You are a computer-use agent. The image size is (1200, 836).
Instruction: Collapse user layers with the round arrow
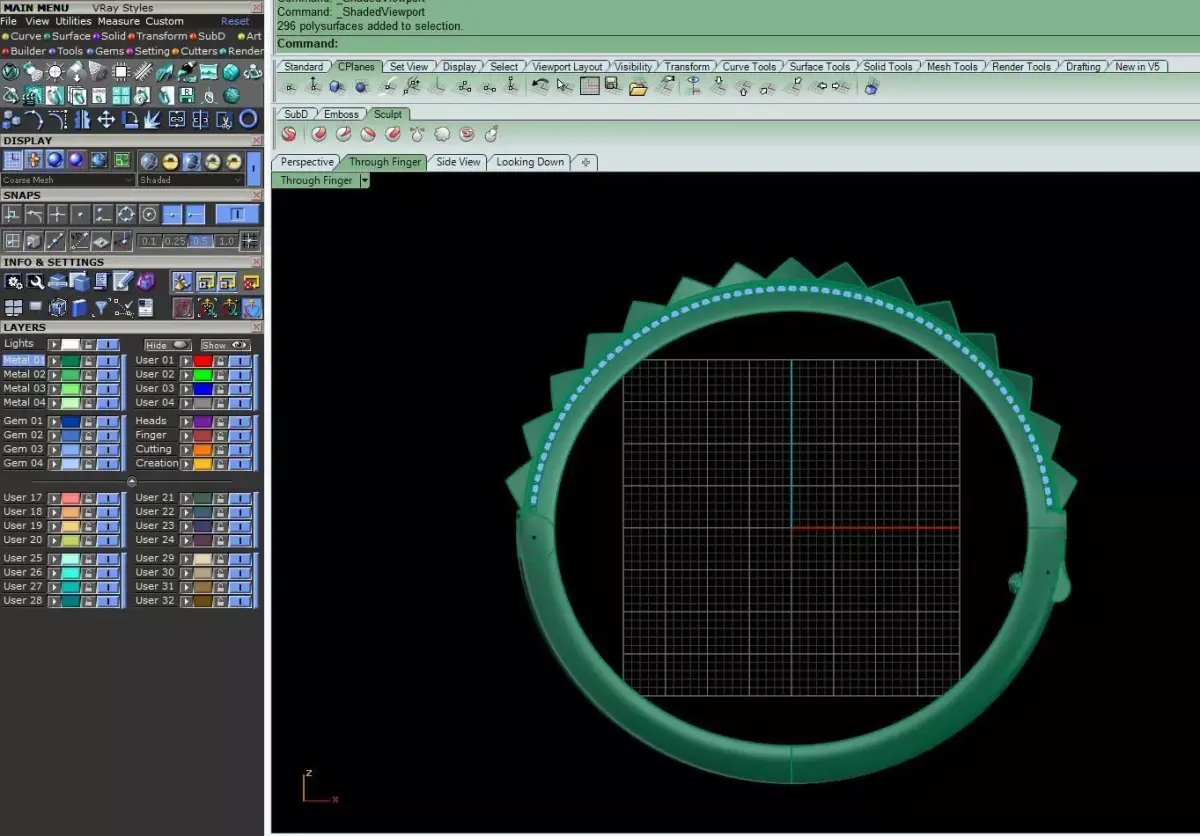point(132,481)
